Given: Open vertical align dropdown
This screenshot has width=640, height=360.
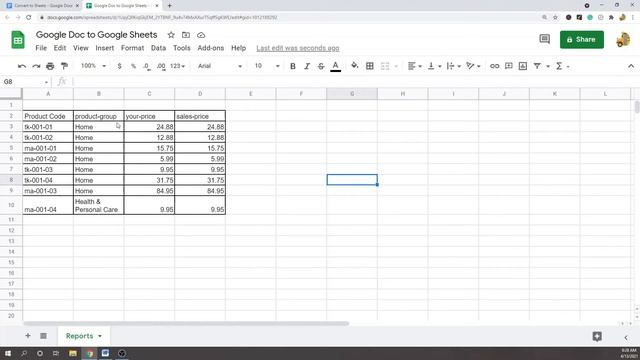Looking at the screenshot, I should click(x=434, y=66).
